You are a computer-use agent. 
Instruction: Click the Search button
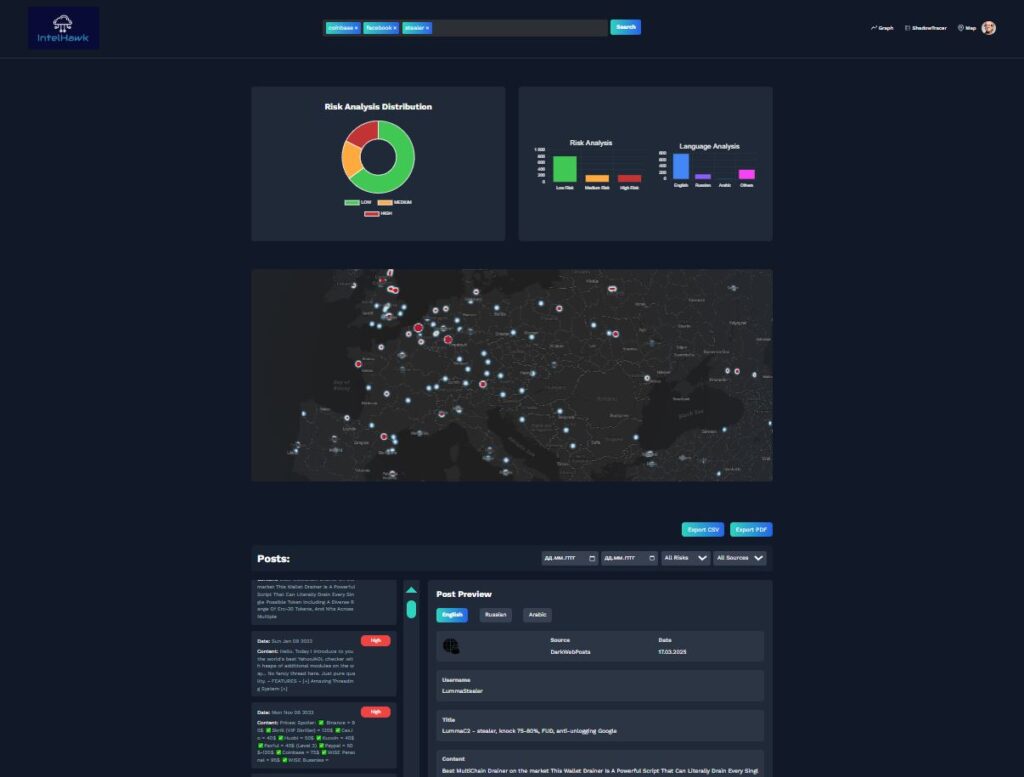tap(625, 27)
